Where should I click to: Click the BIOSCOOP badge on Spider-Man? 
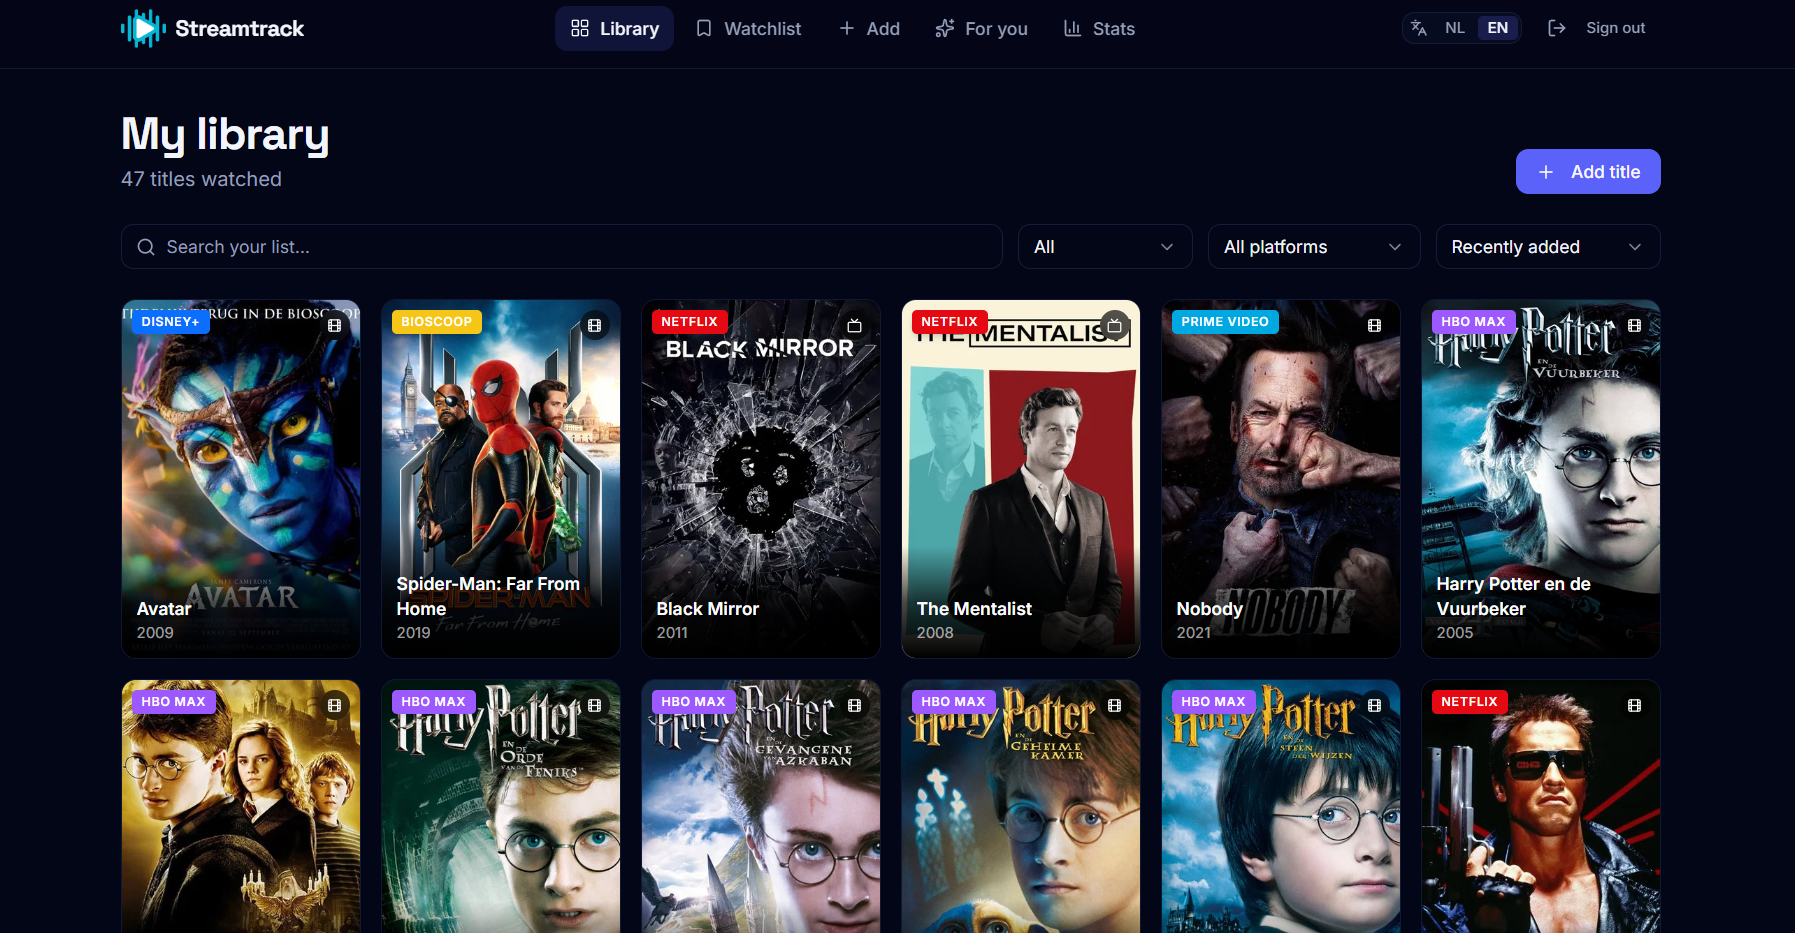437,322
